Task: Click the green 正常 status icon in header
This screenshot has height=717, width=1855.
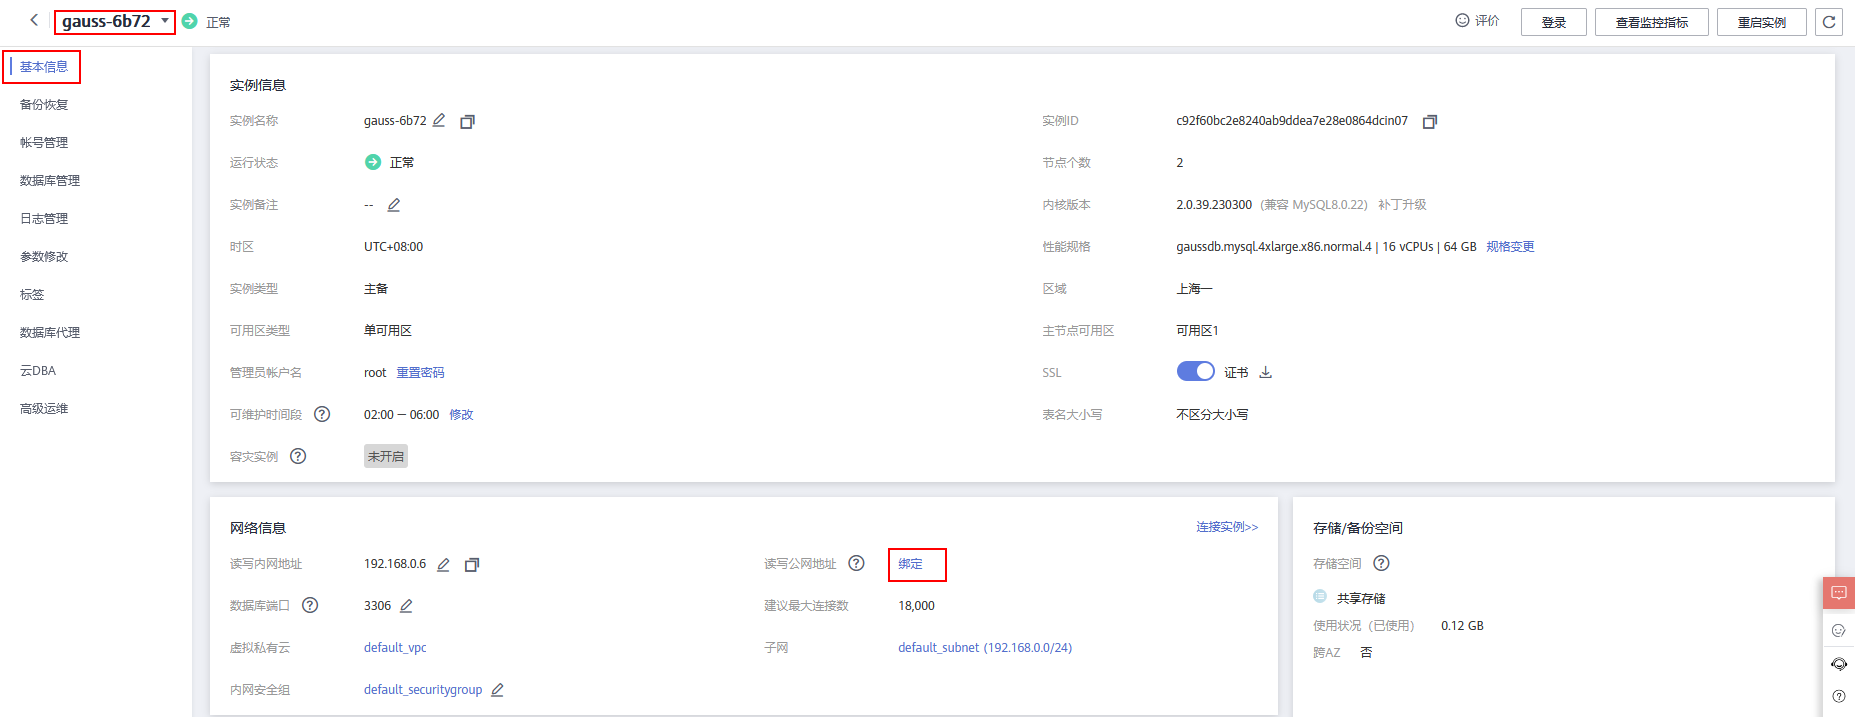Action: click(190, 21)
